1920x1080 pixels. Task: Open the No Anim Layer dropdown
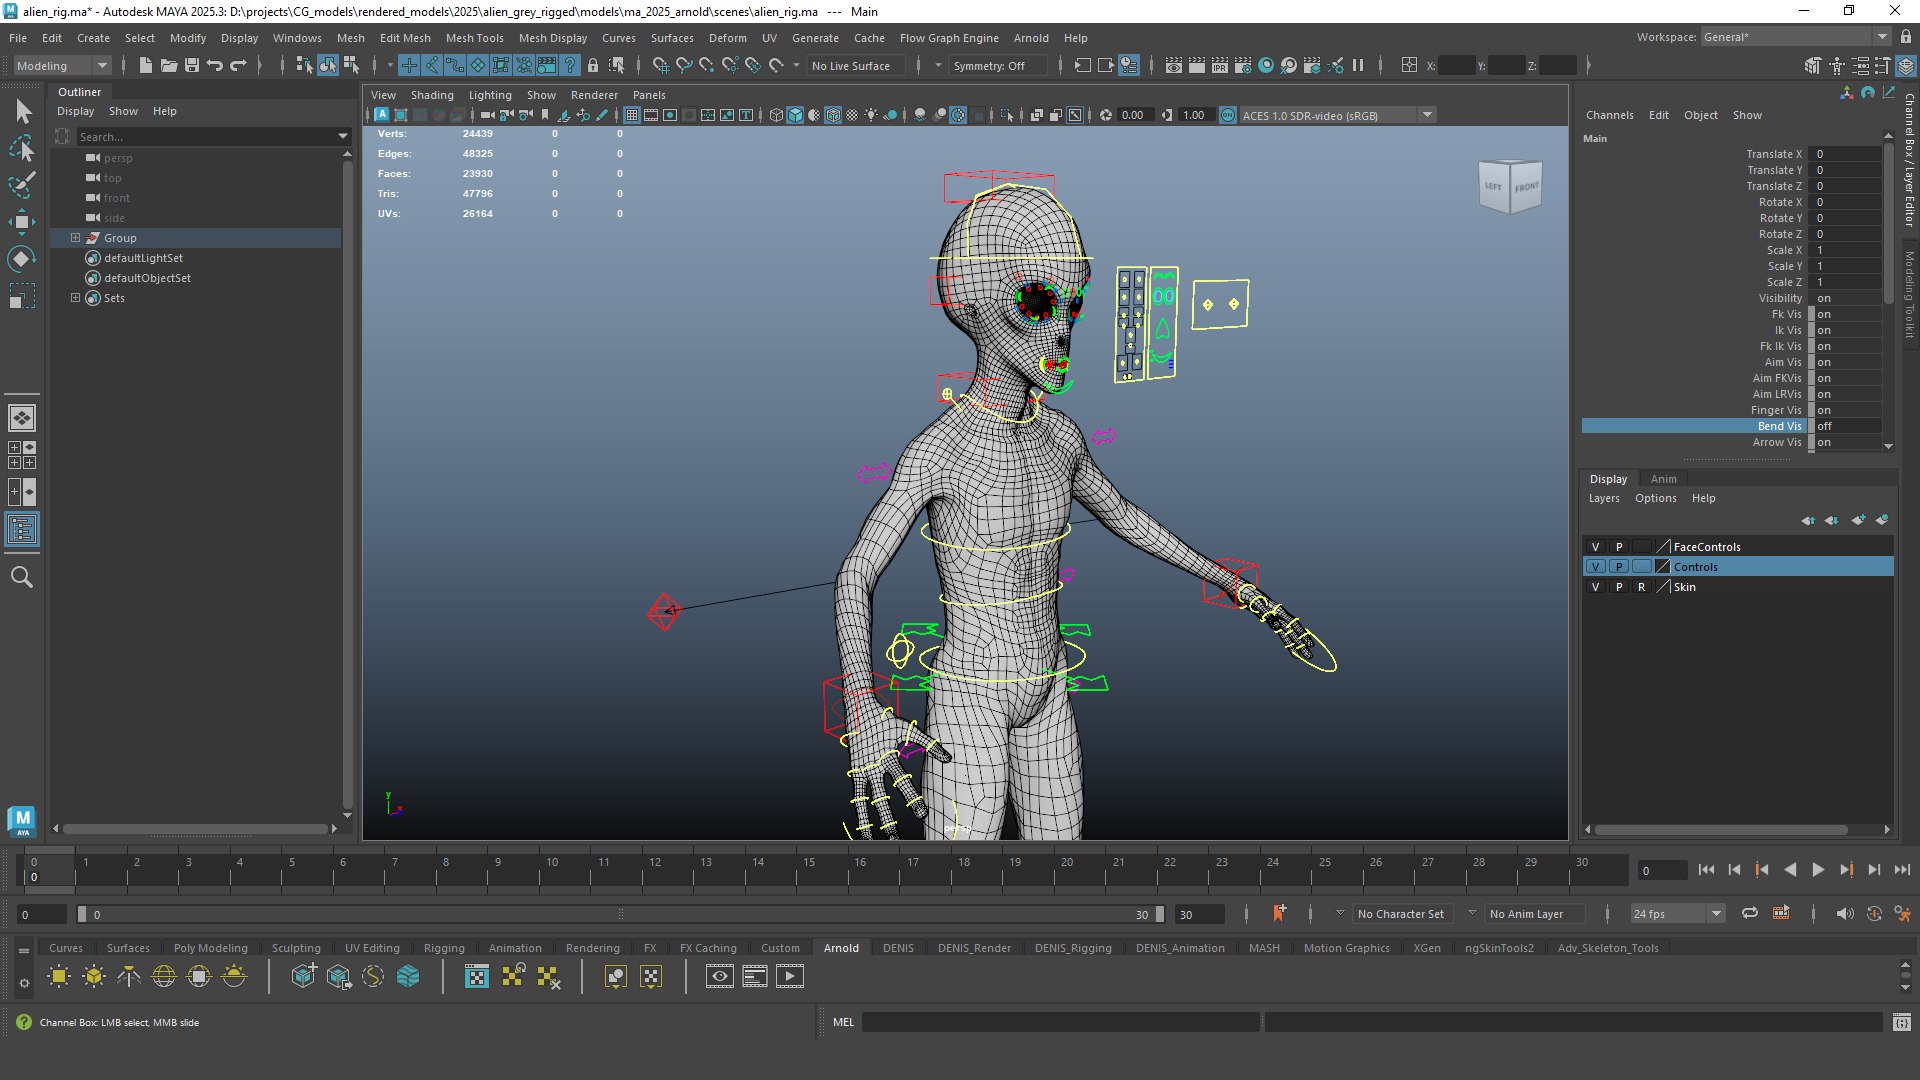1535,913
